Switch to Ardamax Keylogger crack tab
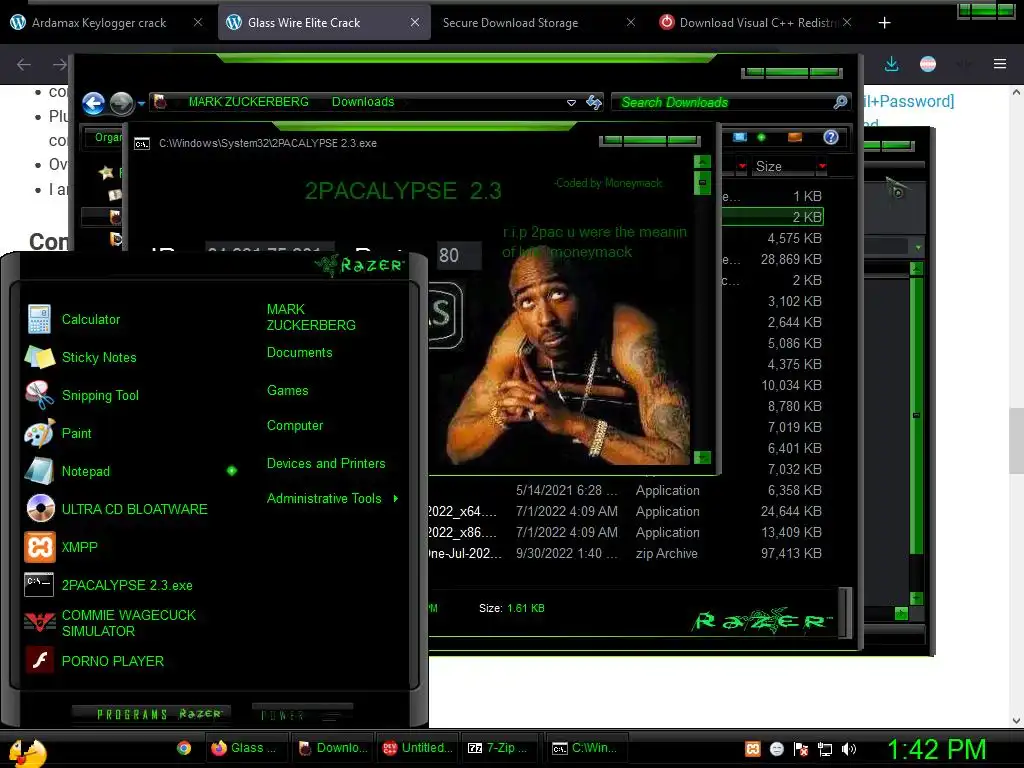 click(x=99, y=22)
